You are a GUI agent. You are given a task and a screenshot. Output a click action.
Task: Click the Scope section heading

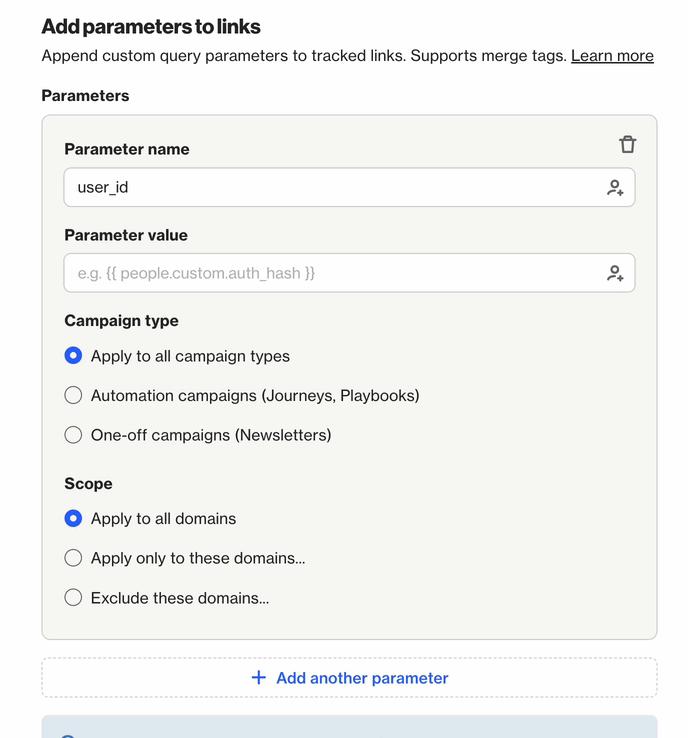[88, 483]
